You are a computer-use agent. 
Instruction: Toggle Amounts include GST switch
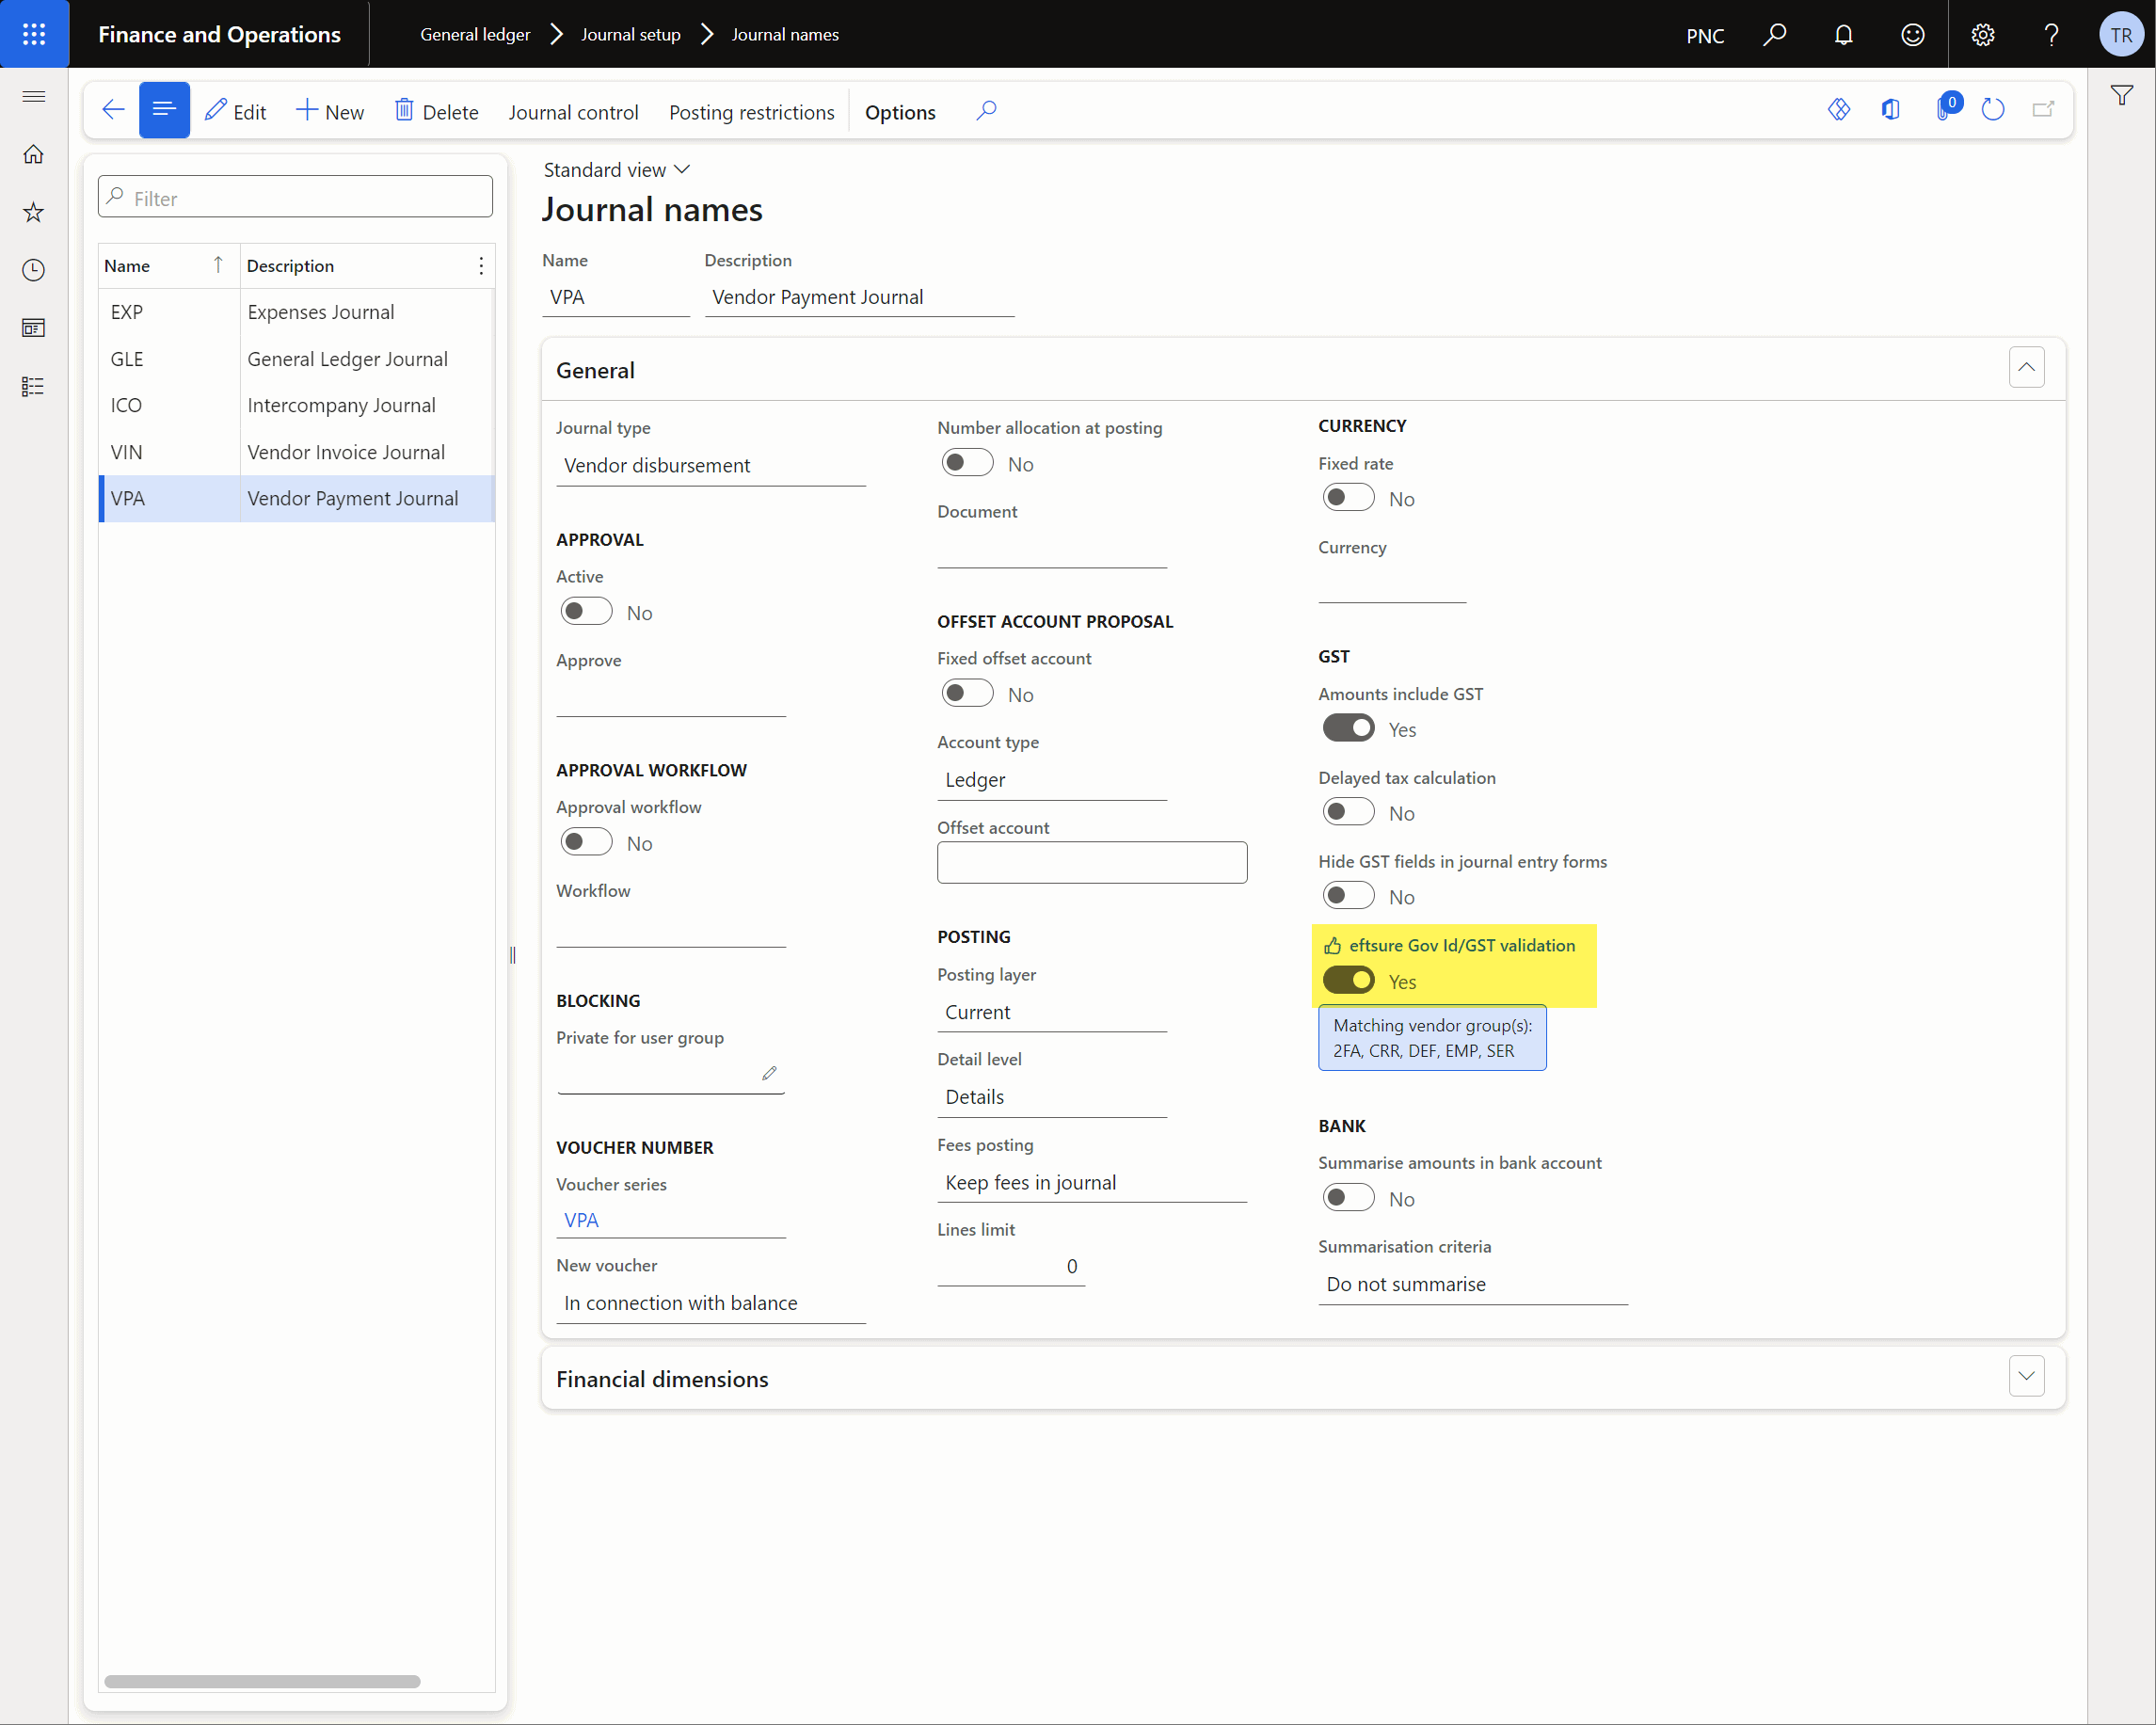[x=1348, y=729]
